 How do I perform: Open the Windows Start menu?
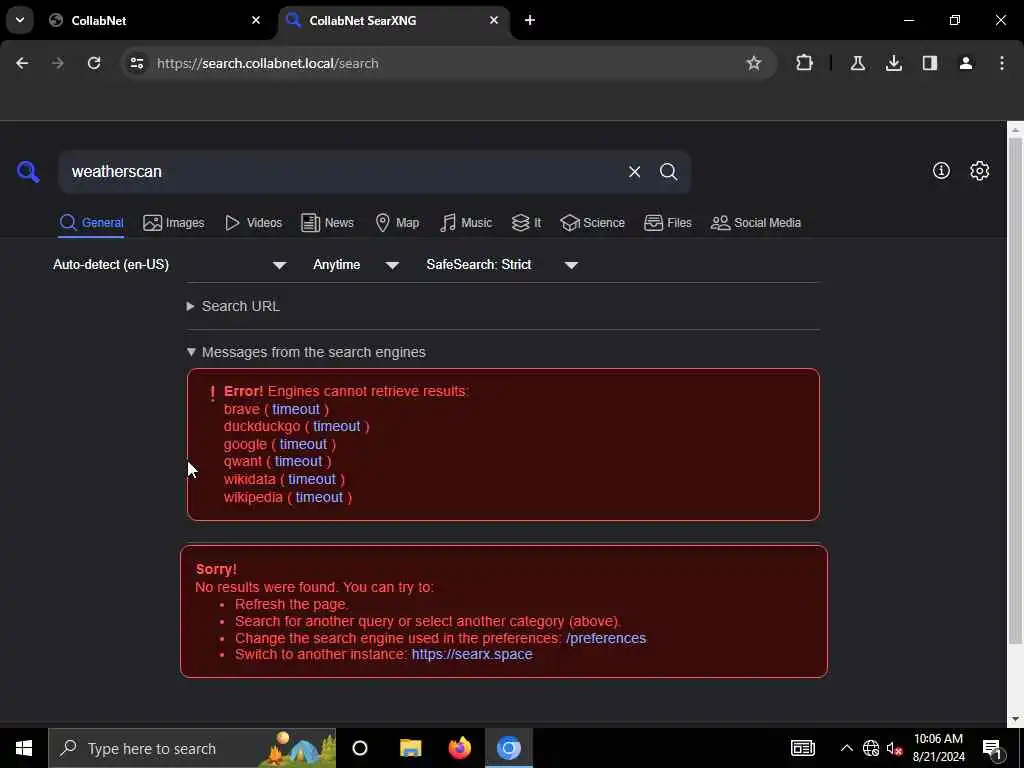[x=24, y=748]
